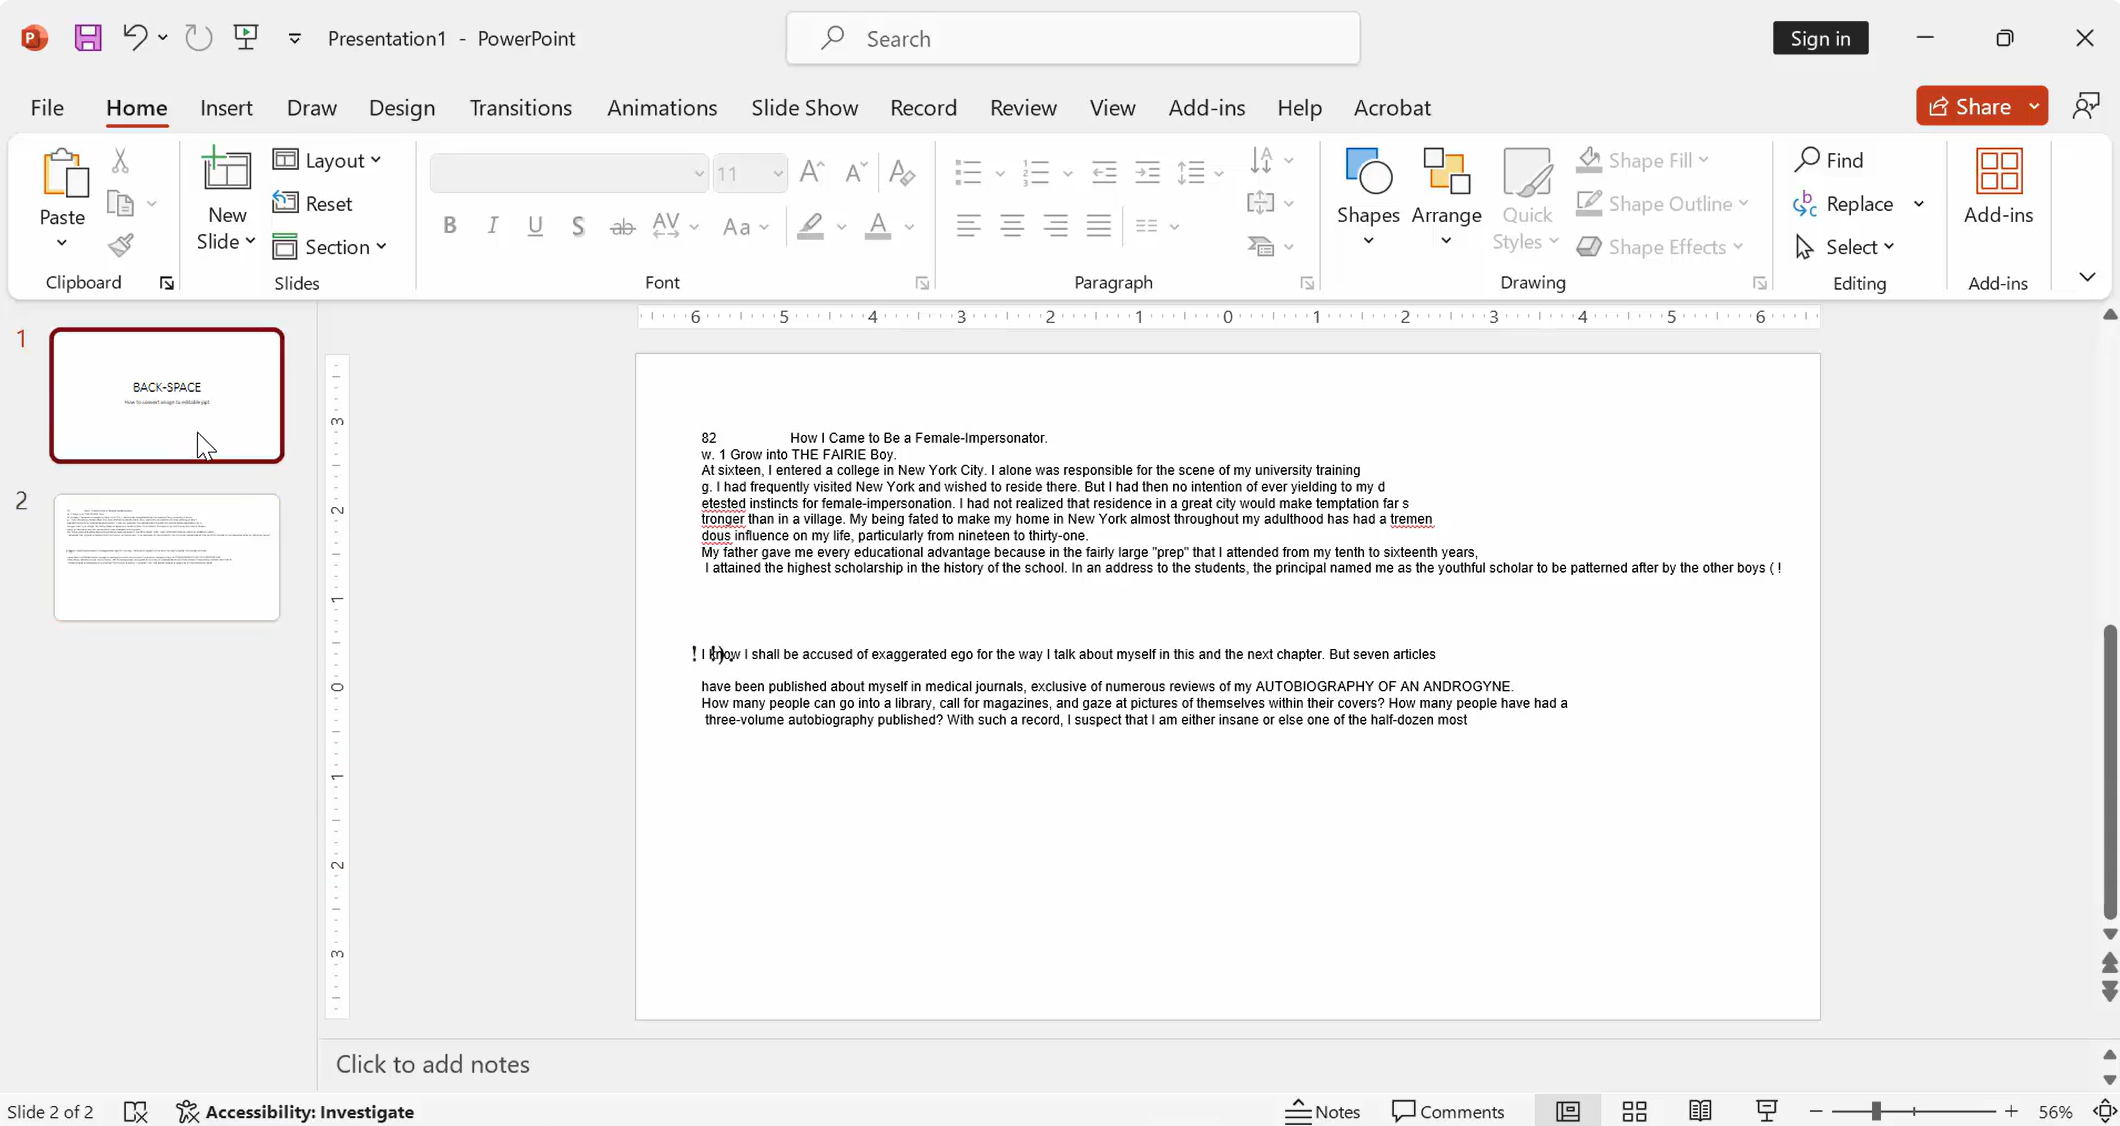Zoom in using the plus button
The width and height of the screenshot is (2120, 1126).
click(x=2011, y=1111)
